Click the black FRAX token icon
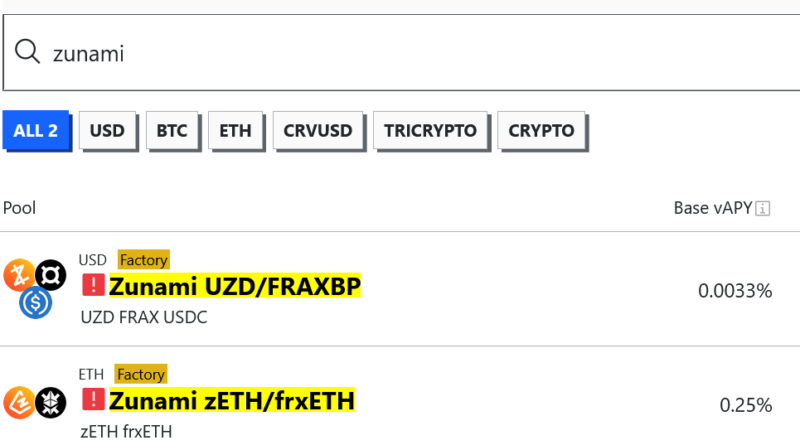The height and width of the screenshot is (445, 800). coord(49,274)
